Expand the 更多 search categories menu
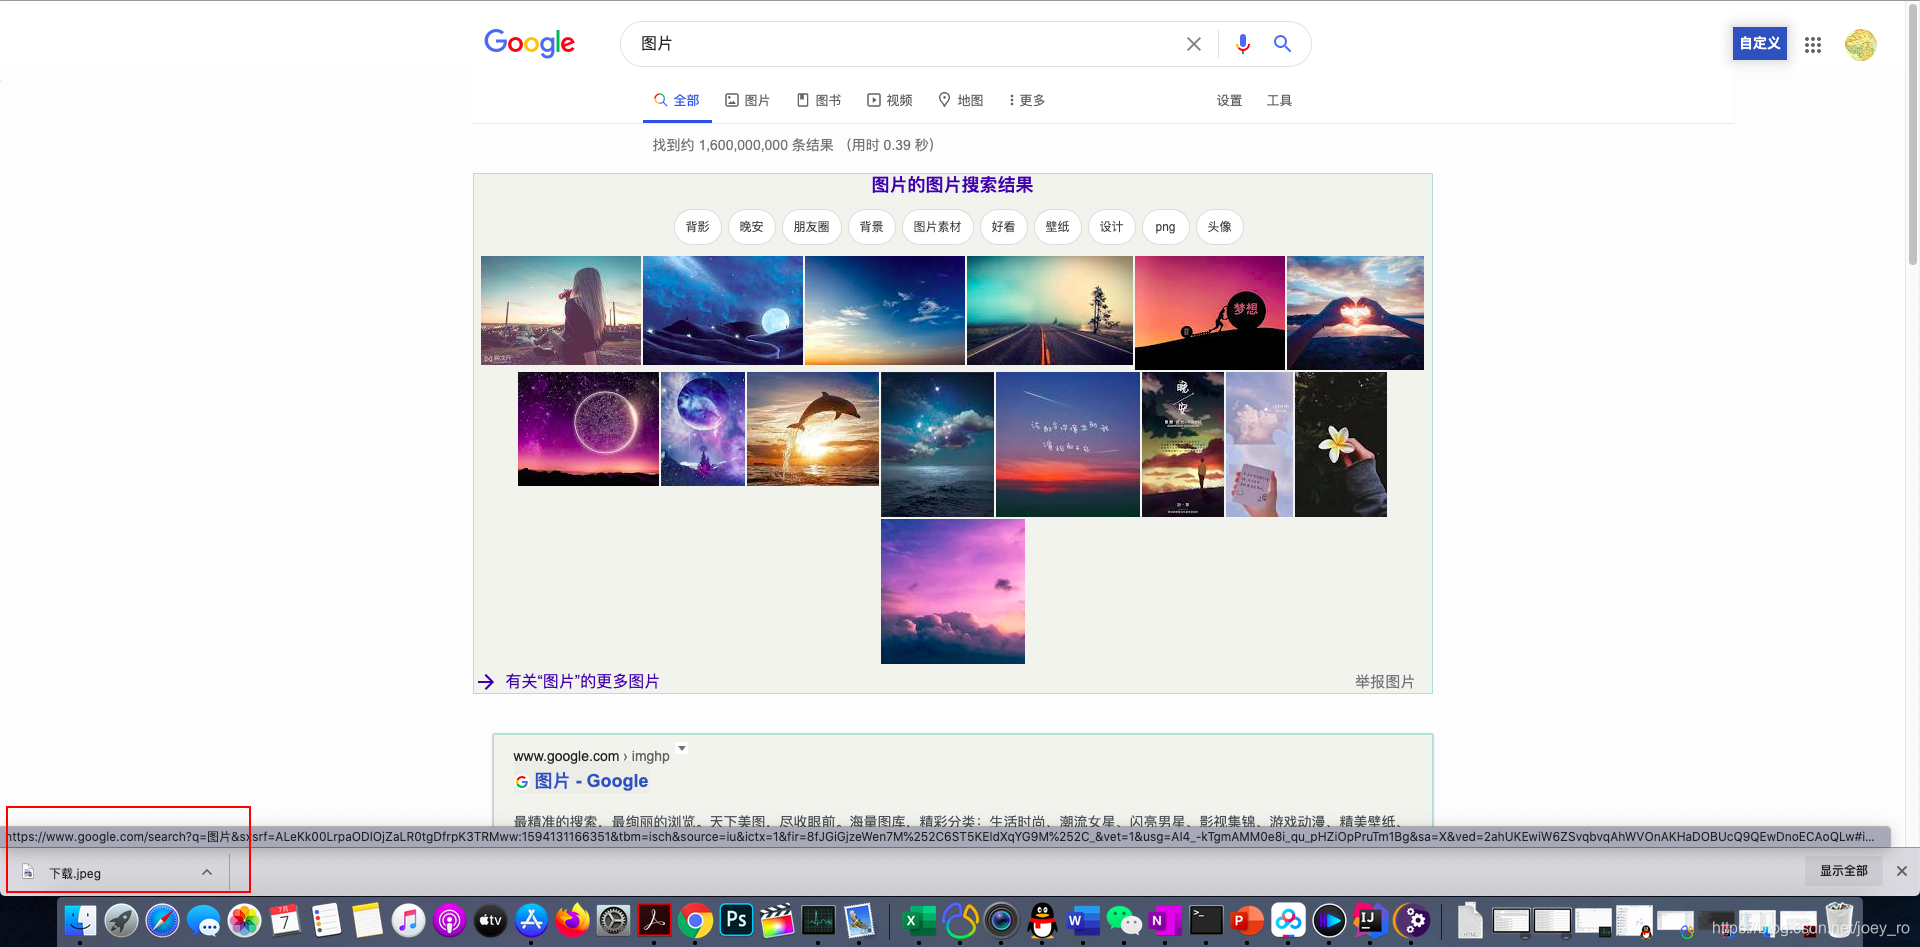 click(x=1027, y=100)
